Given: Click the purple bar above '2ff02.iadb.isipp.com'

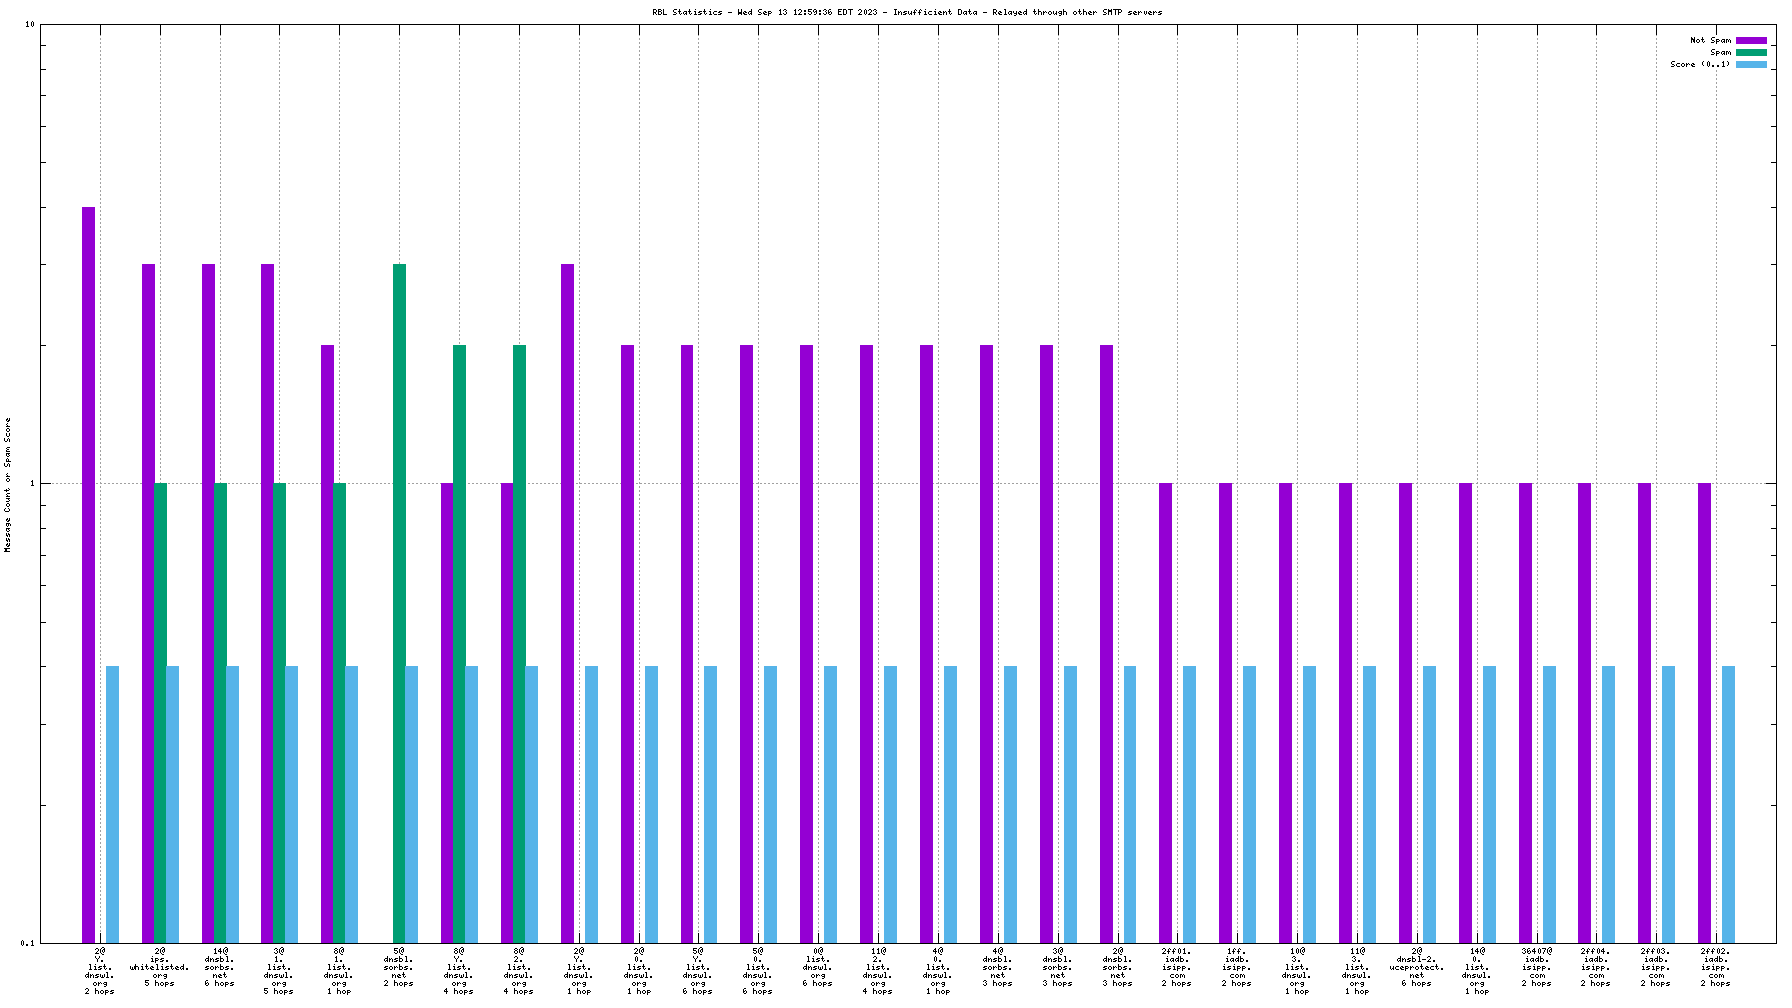Looking at the screenshot, I should 1704,713.
